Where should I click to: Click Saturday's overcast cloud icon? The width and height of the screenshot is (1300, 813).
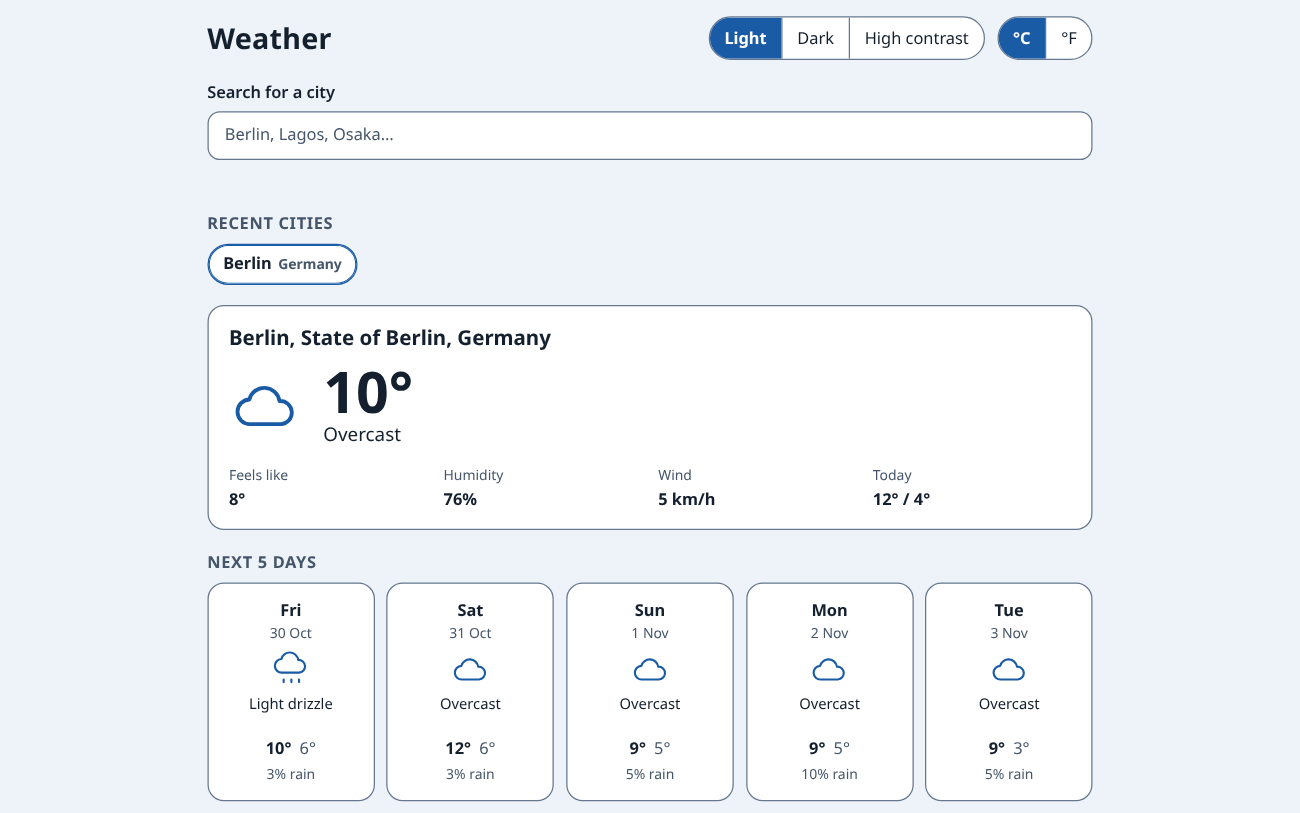pyautogui.click(x=470, y=669)
